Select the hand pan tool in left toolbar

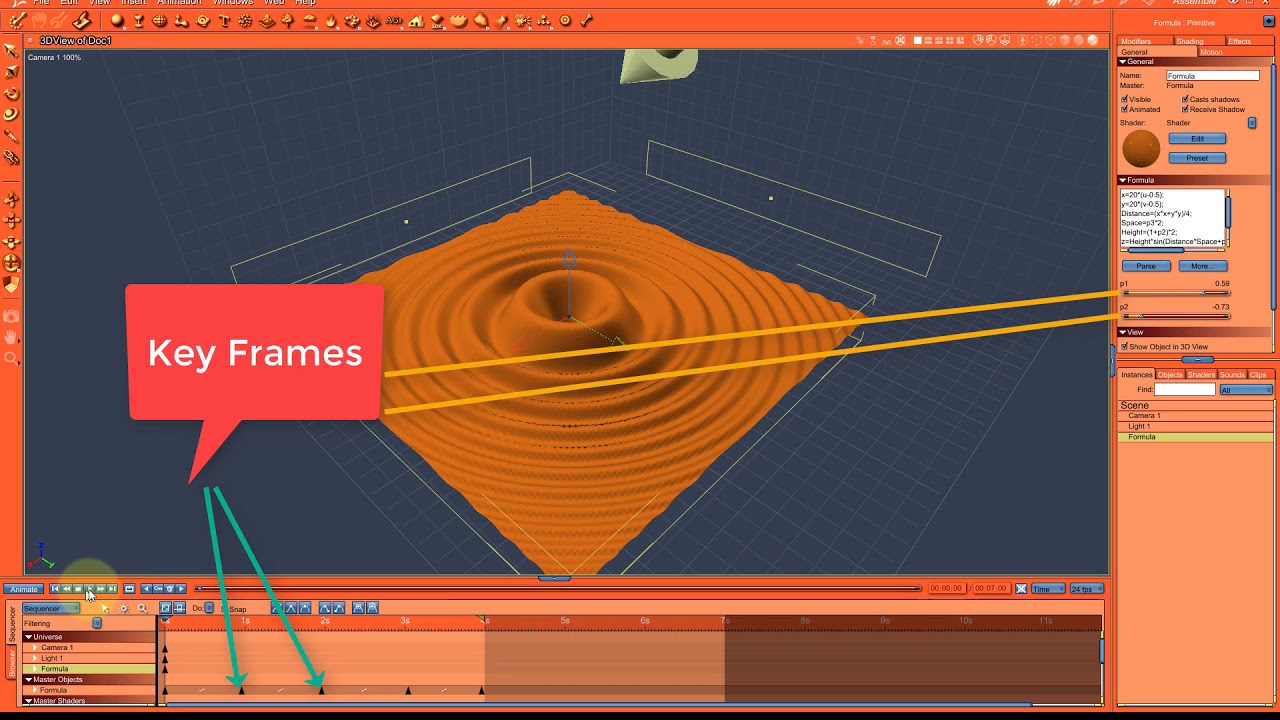(x=12, y=337)
